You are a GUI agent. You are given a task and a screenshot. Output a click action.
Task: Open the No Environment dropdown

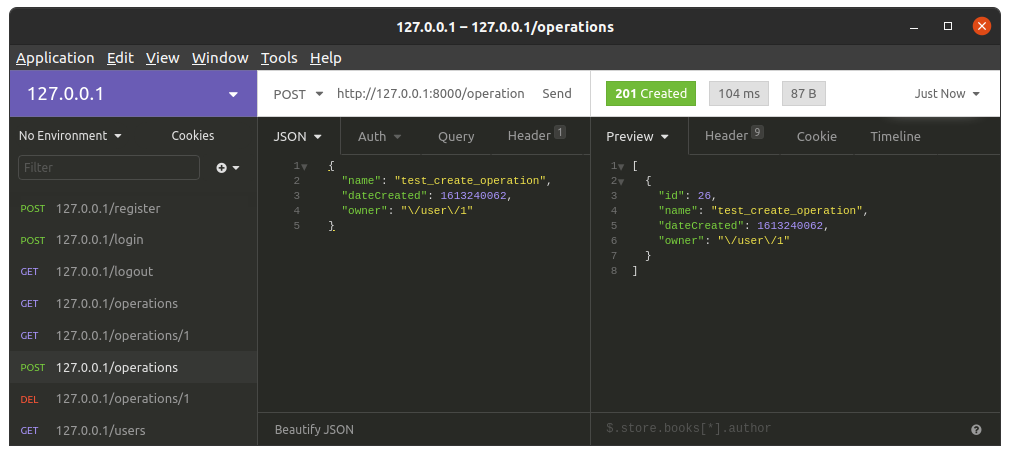[x=70, y=136]
